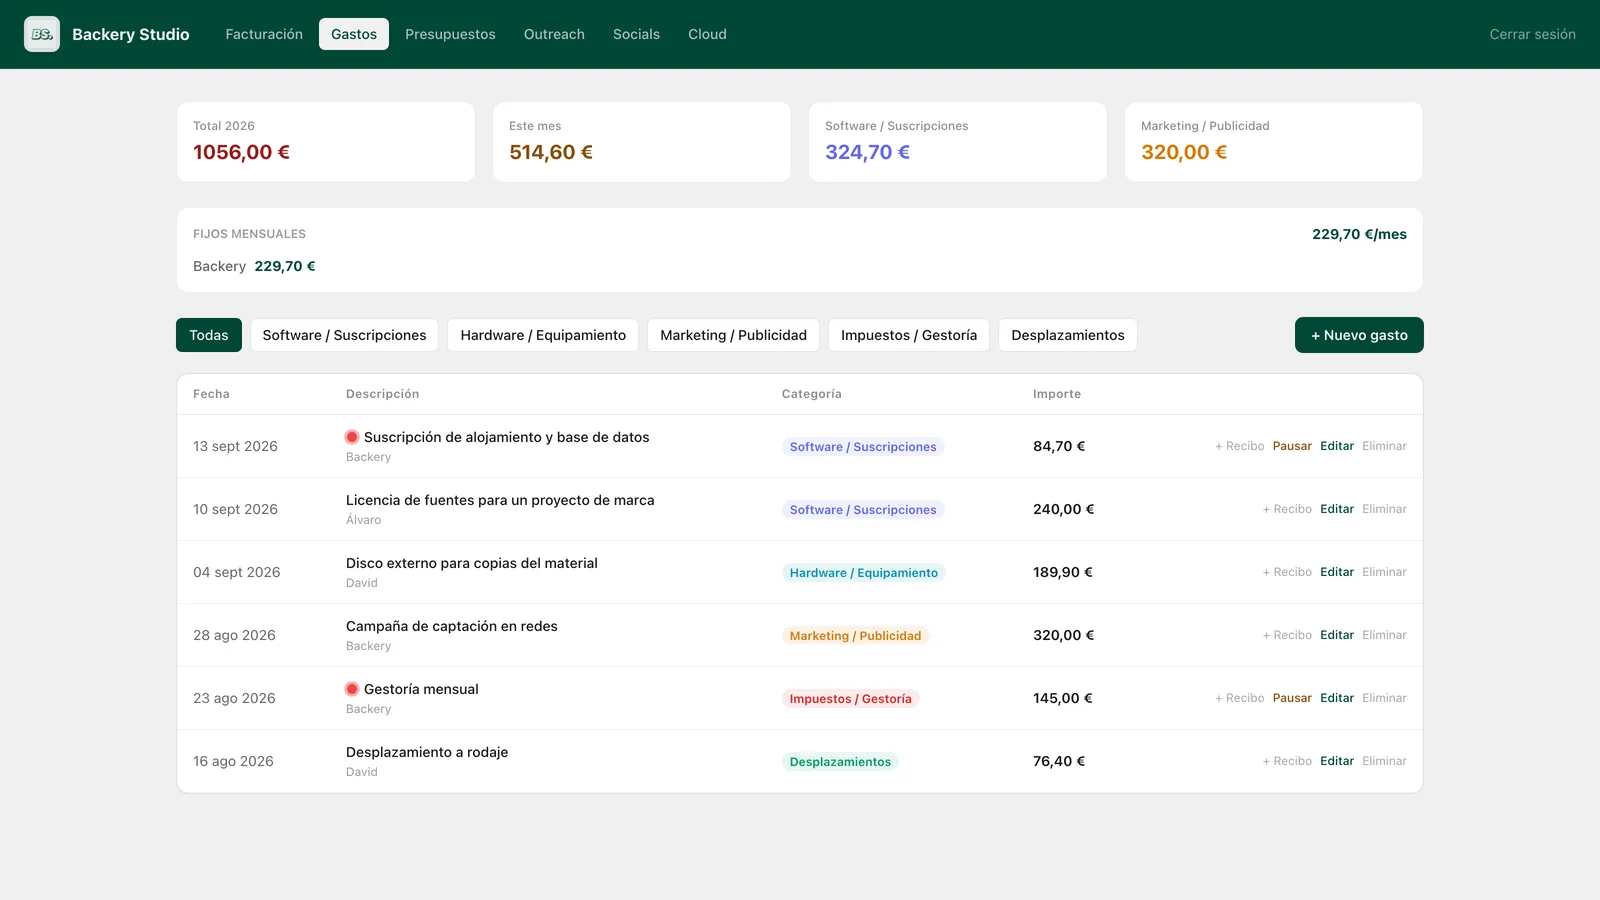
Task: Open the Facturación section
Action: [264, 34]
